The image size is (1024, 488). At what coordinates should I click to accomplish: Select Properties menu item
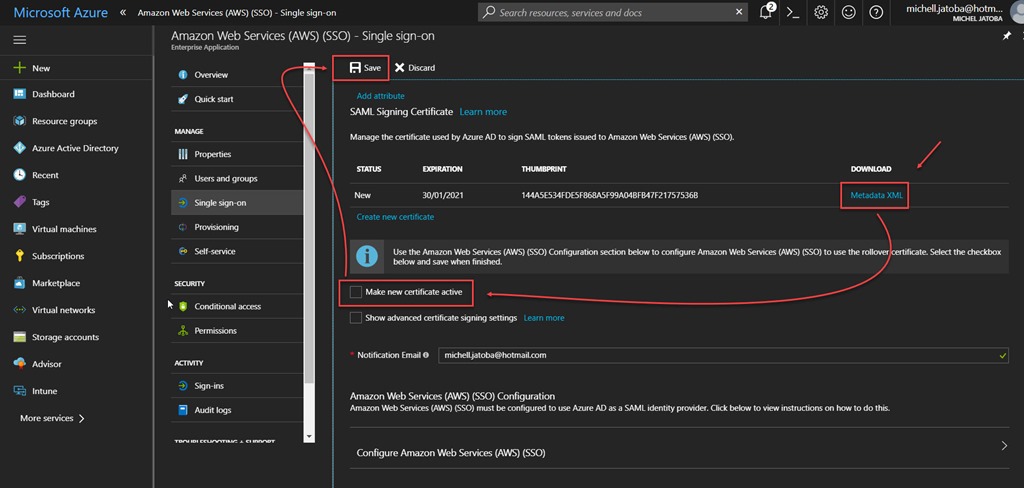click(236, 154)
